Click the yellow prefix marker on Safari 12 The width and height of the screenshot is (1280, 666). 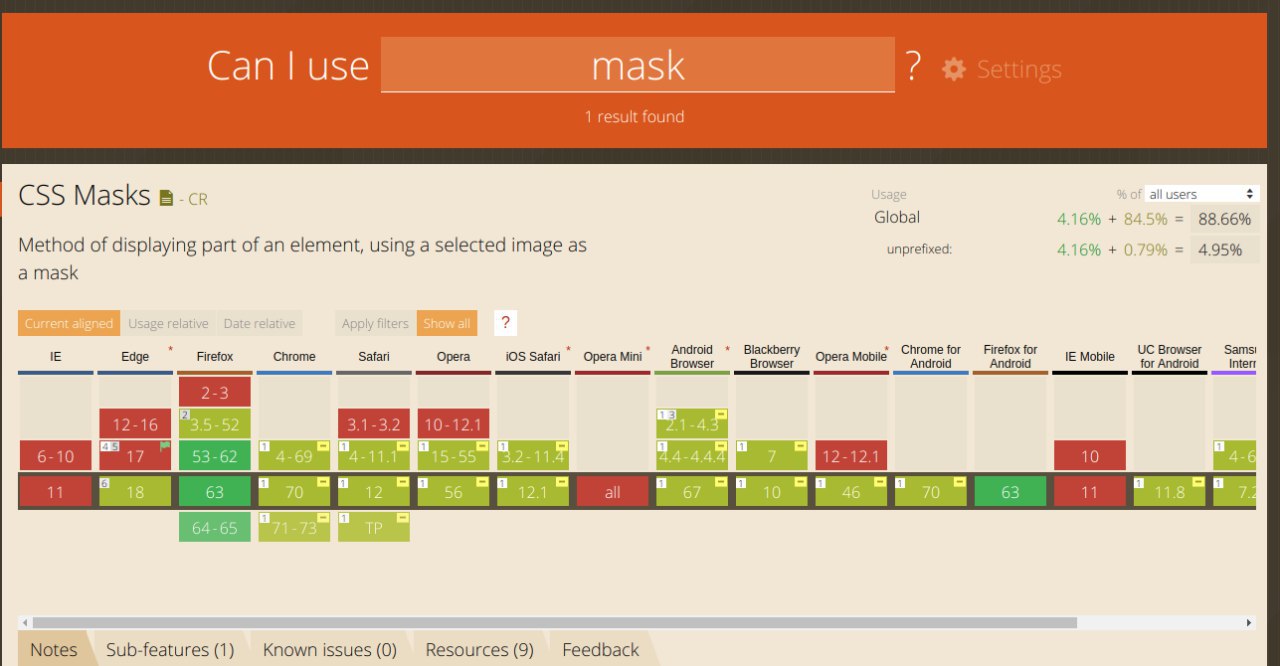click(x=403, y=482)
